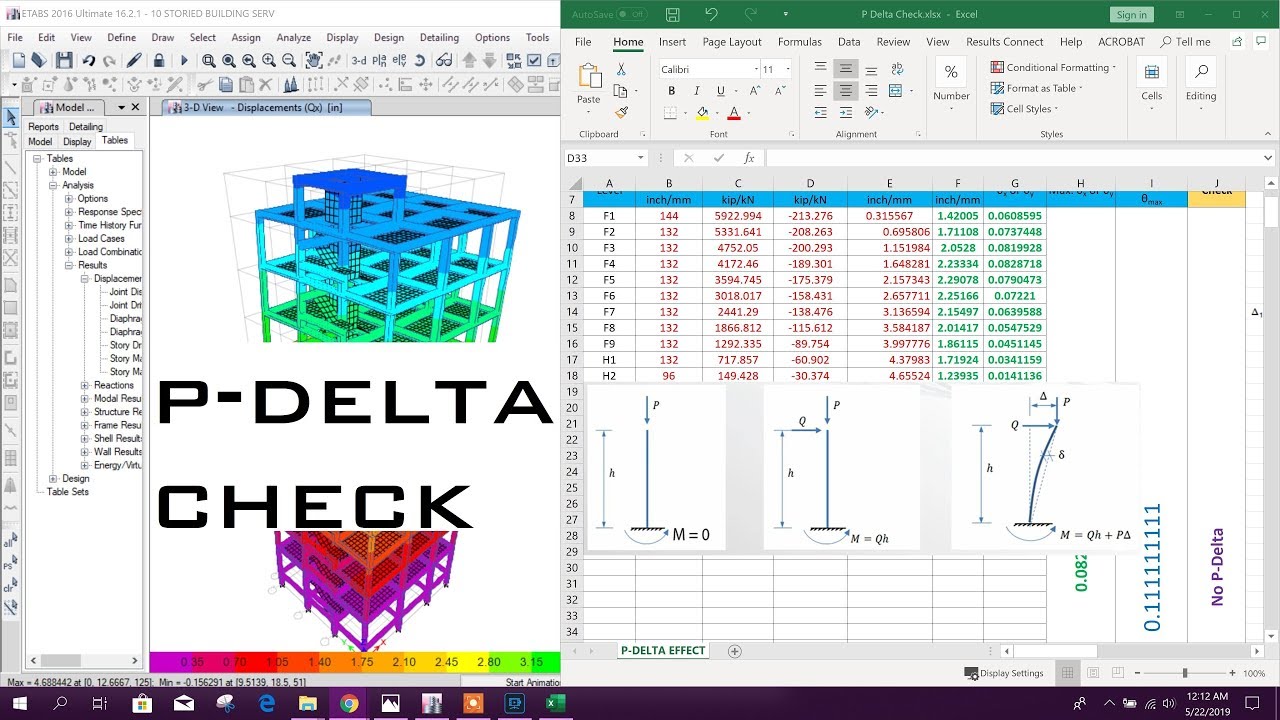Open the red Font Color swatch in Excel
The width and height of the screenshot is (1280, 720).
click(x=735, y=112)
